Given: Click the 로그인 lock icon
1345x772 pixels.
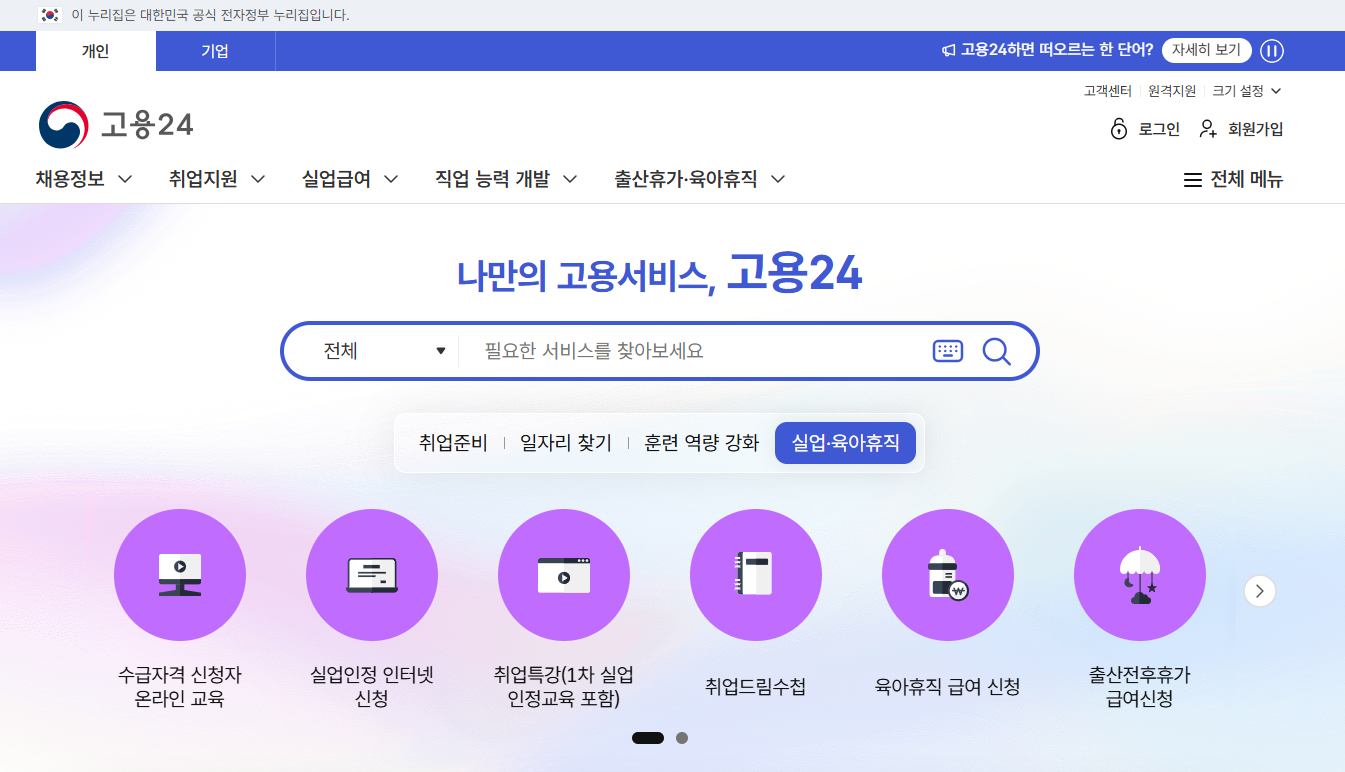Looking at the screenshot, I should [1119, 129].
